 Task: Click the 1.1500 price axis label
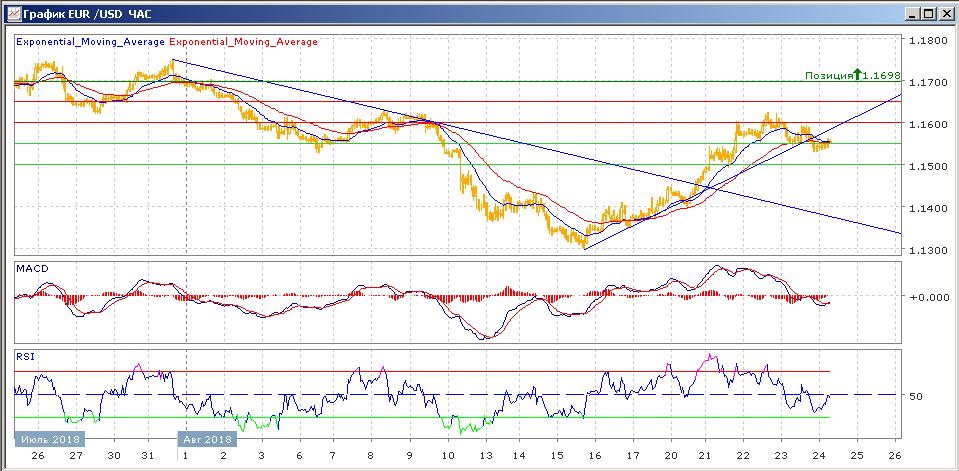[x=926, y=166]
